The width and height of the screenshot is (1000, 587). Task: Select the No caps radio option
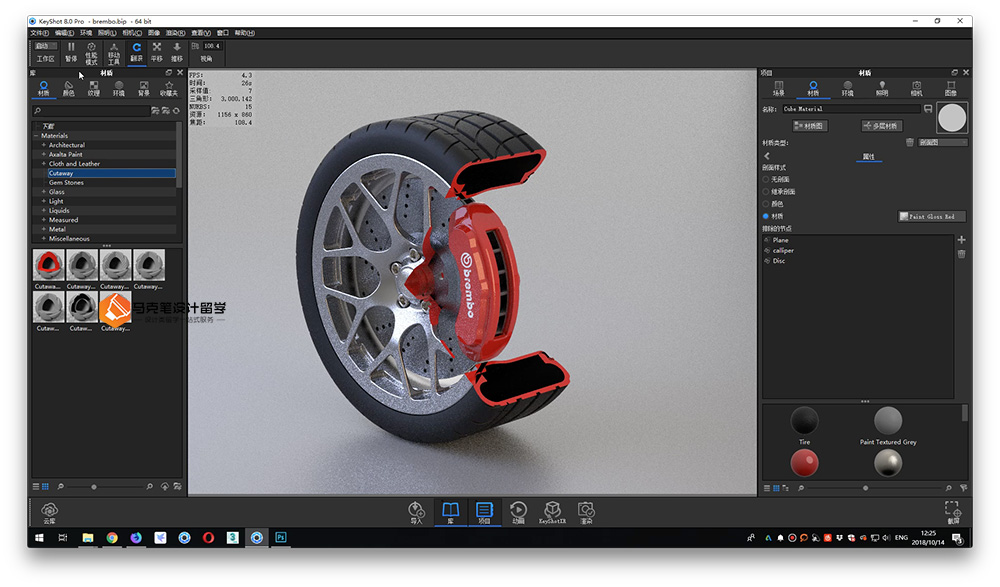(766, 179)
